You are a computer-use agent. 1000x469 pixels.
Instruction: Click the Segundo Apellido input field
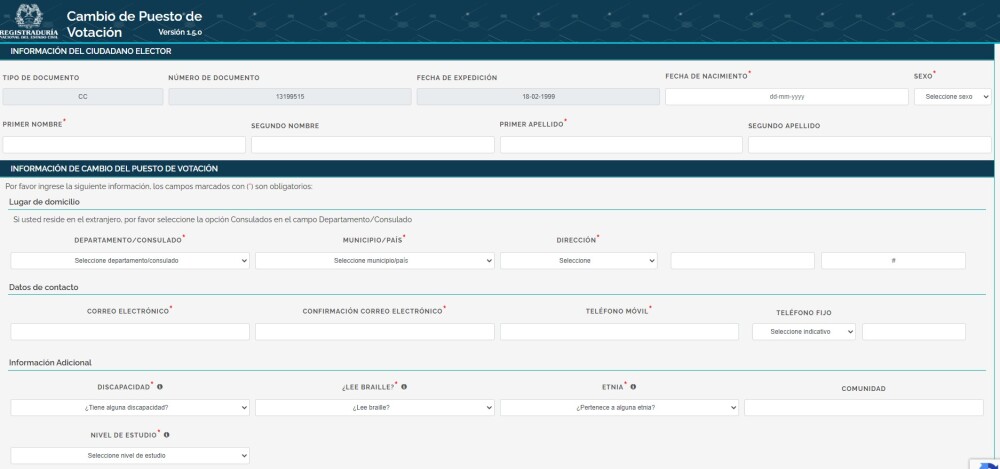point(870,145)
